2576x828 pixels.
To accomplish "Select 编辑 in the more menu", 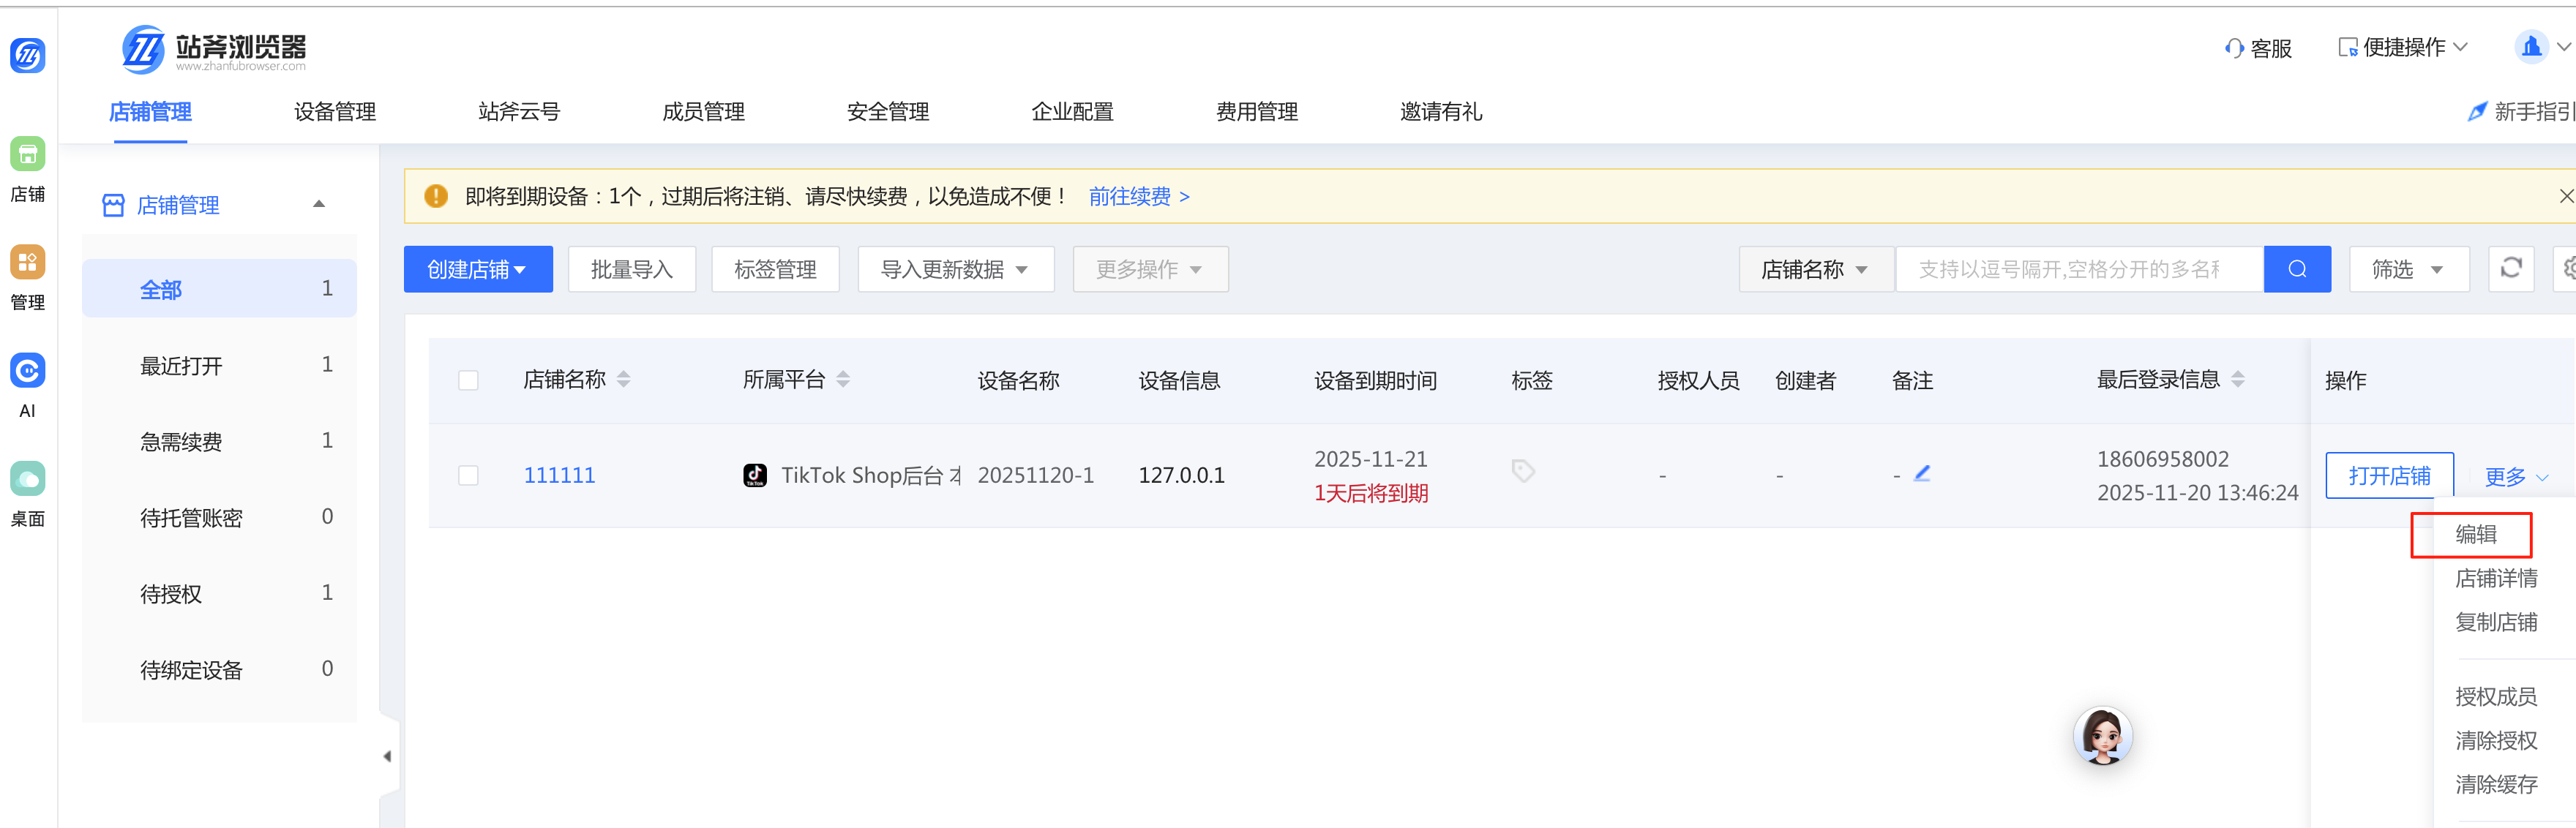I will click(x=2475, y=534).
